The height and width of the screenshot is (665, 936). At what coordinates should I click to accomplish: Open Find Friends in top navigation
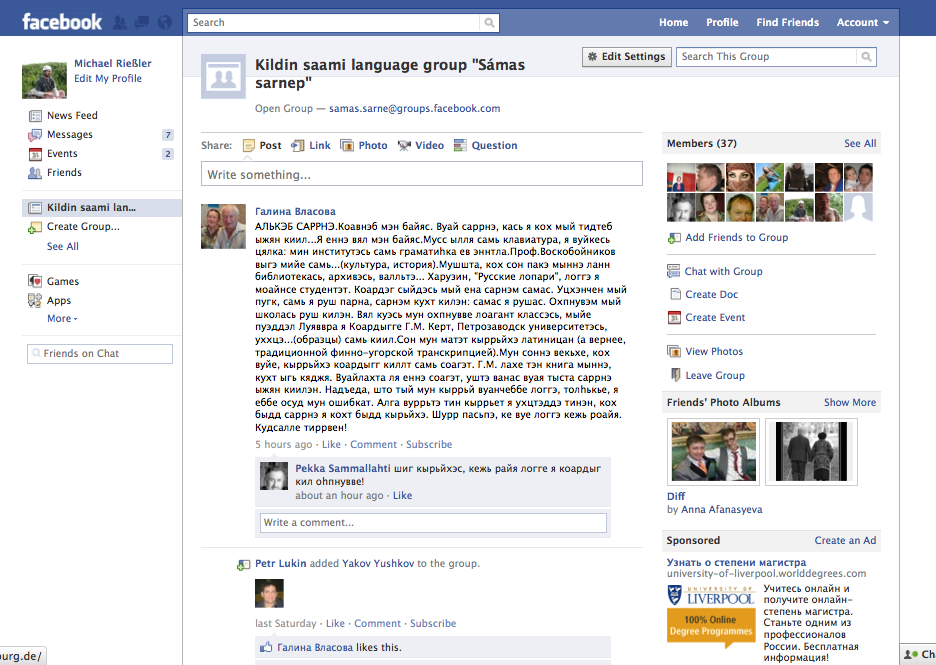(787, 23)
